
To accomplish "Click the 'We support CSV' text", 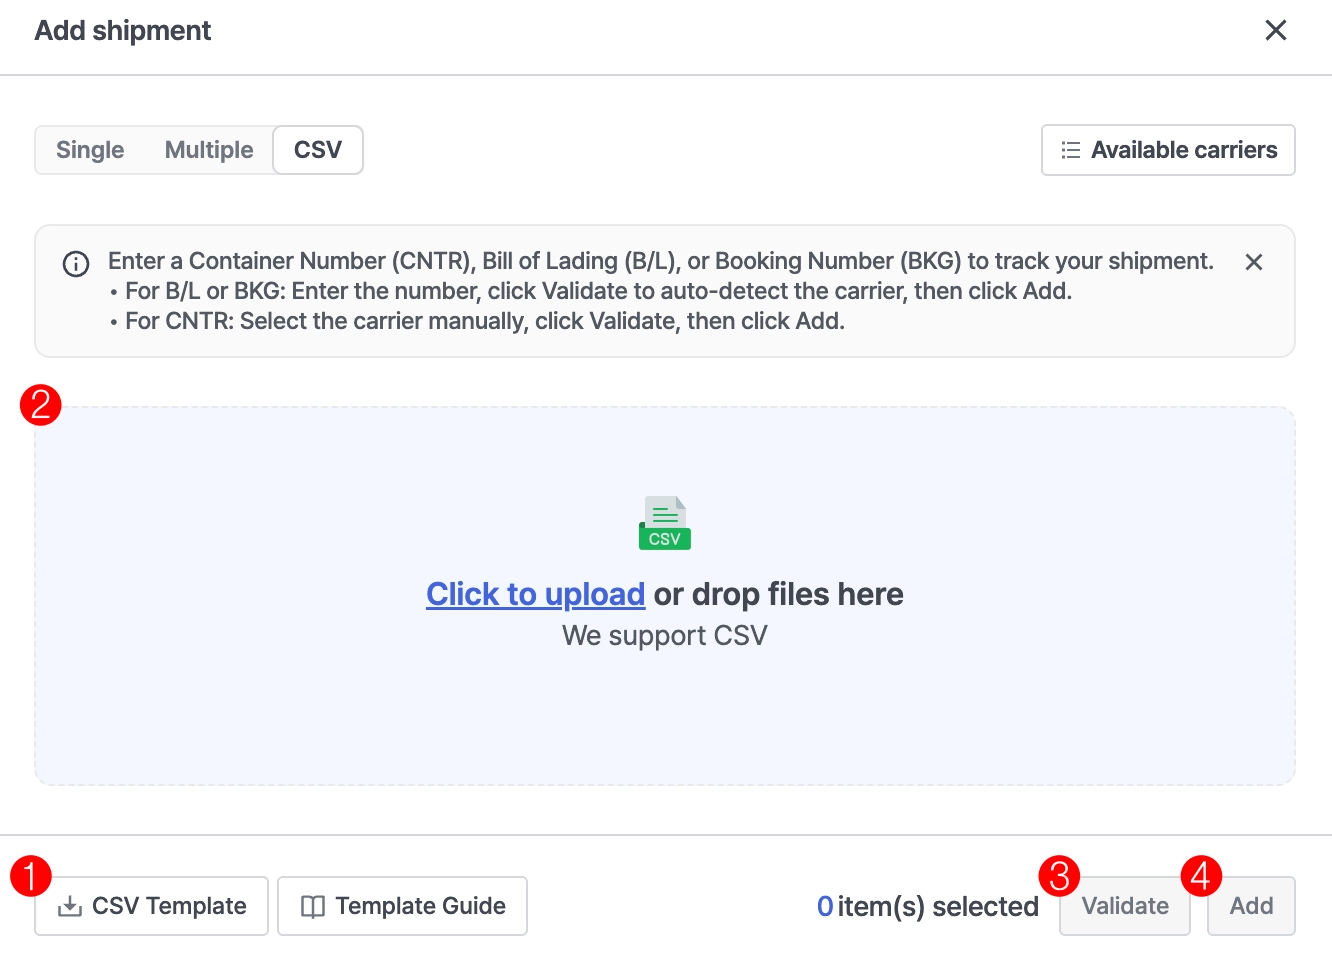I will pyautogui.click(x=665, y=636).
